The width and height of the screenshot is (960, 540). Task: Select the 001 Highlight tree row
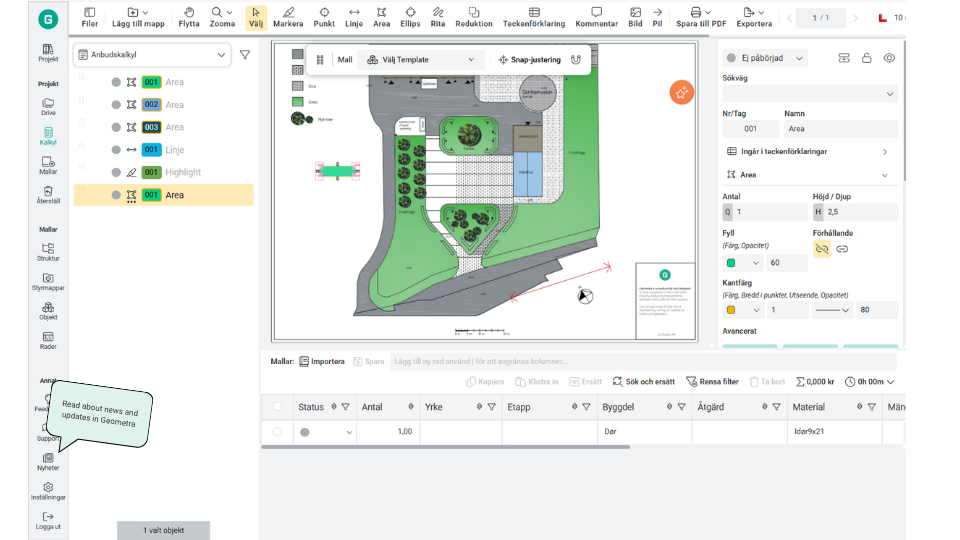(163, 172)
